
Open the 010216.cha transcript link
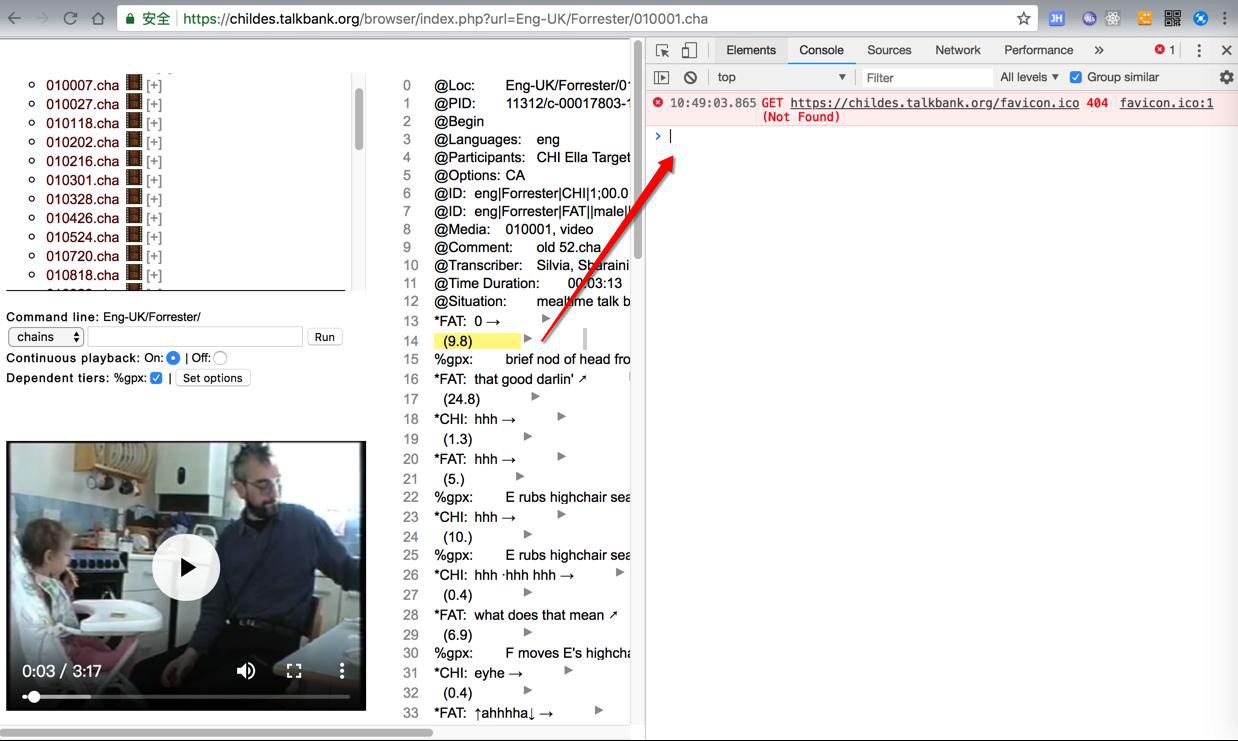pyautogui.click(x=82, y=161)
